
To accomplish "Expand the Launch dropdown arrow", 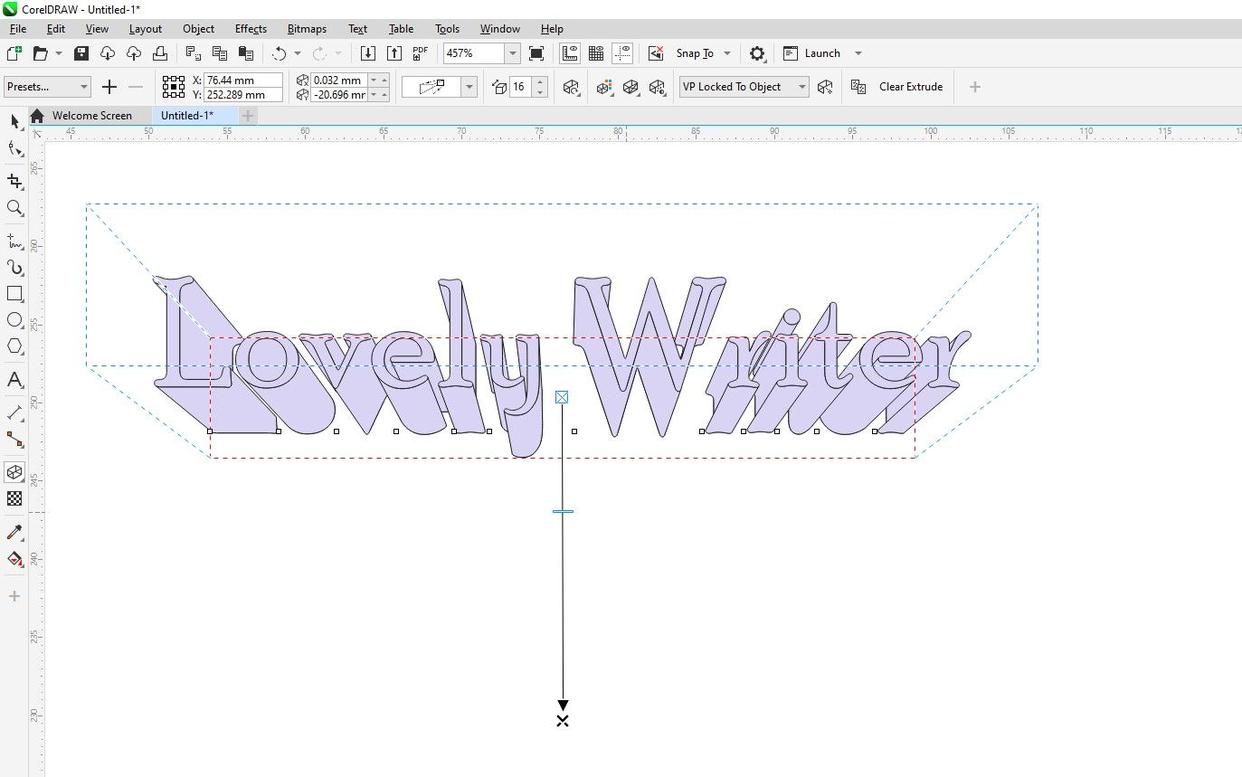I will coord(858,53).
